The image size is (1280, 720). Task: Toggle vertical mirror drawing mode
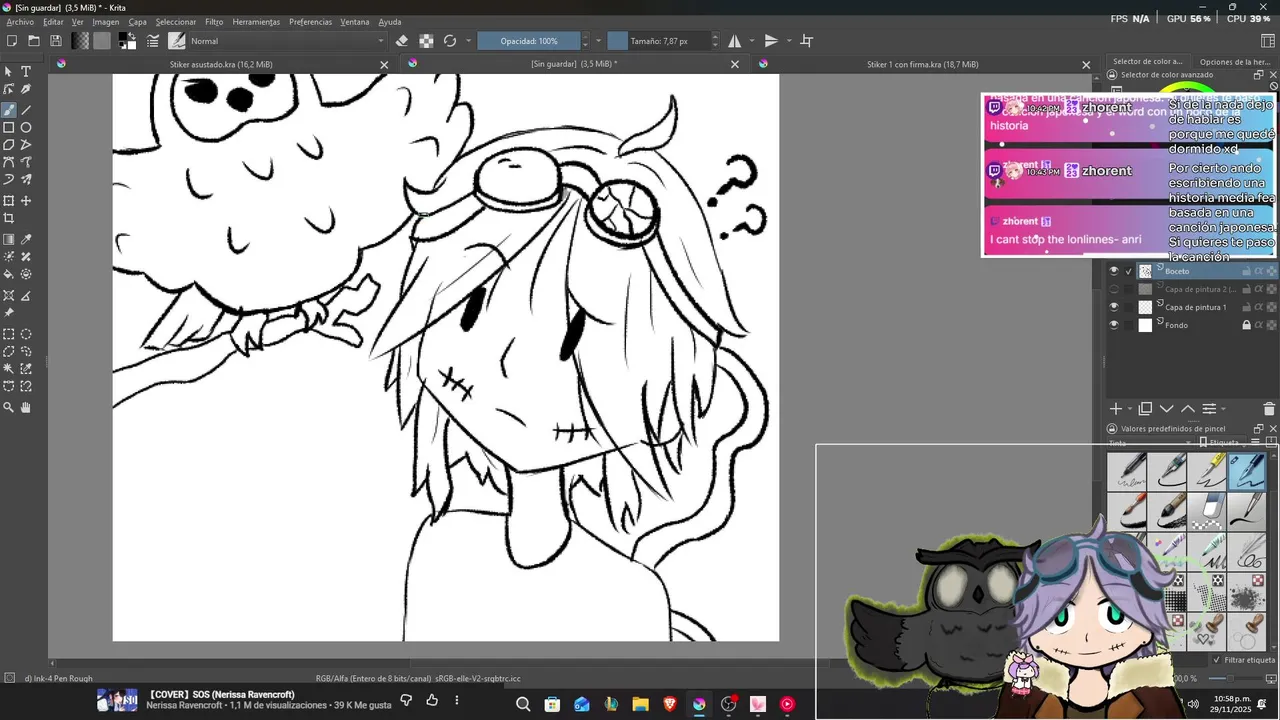point(771,41)
